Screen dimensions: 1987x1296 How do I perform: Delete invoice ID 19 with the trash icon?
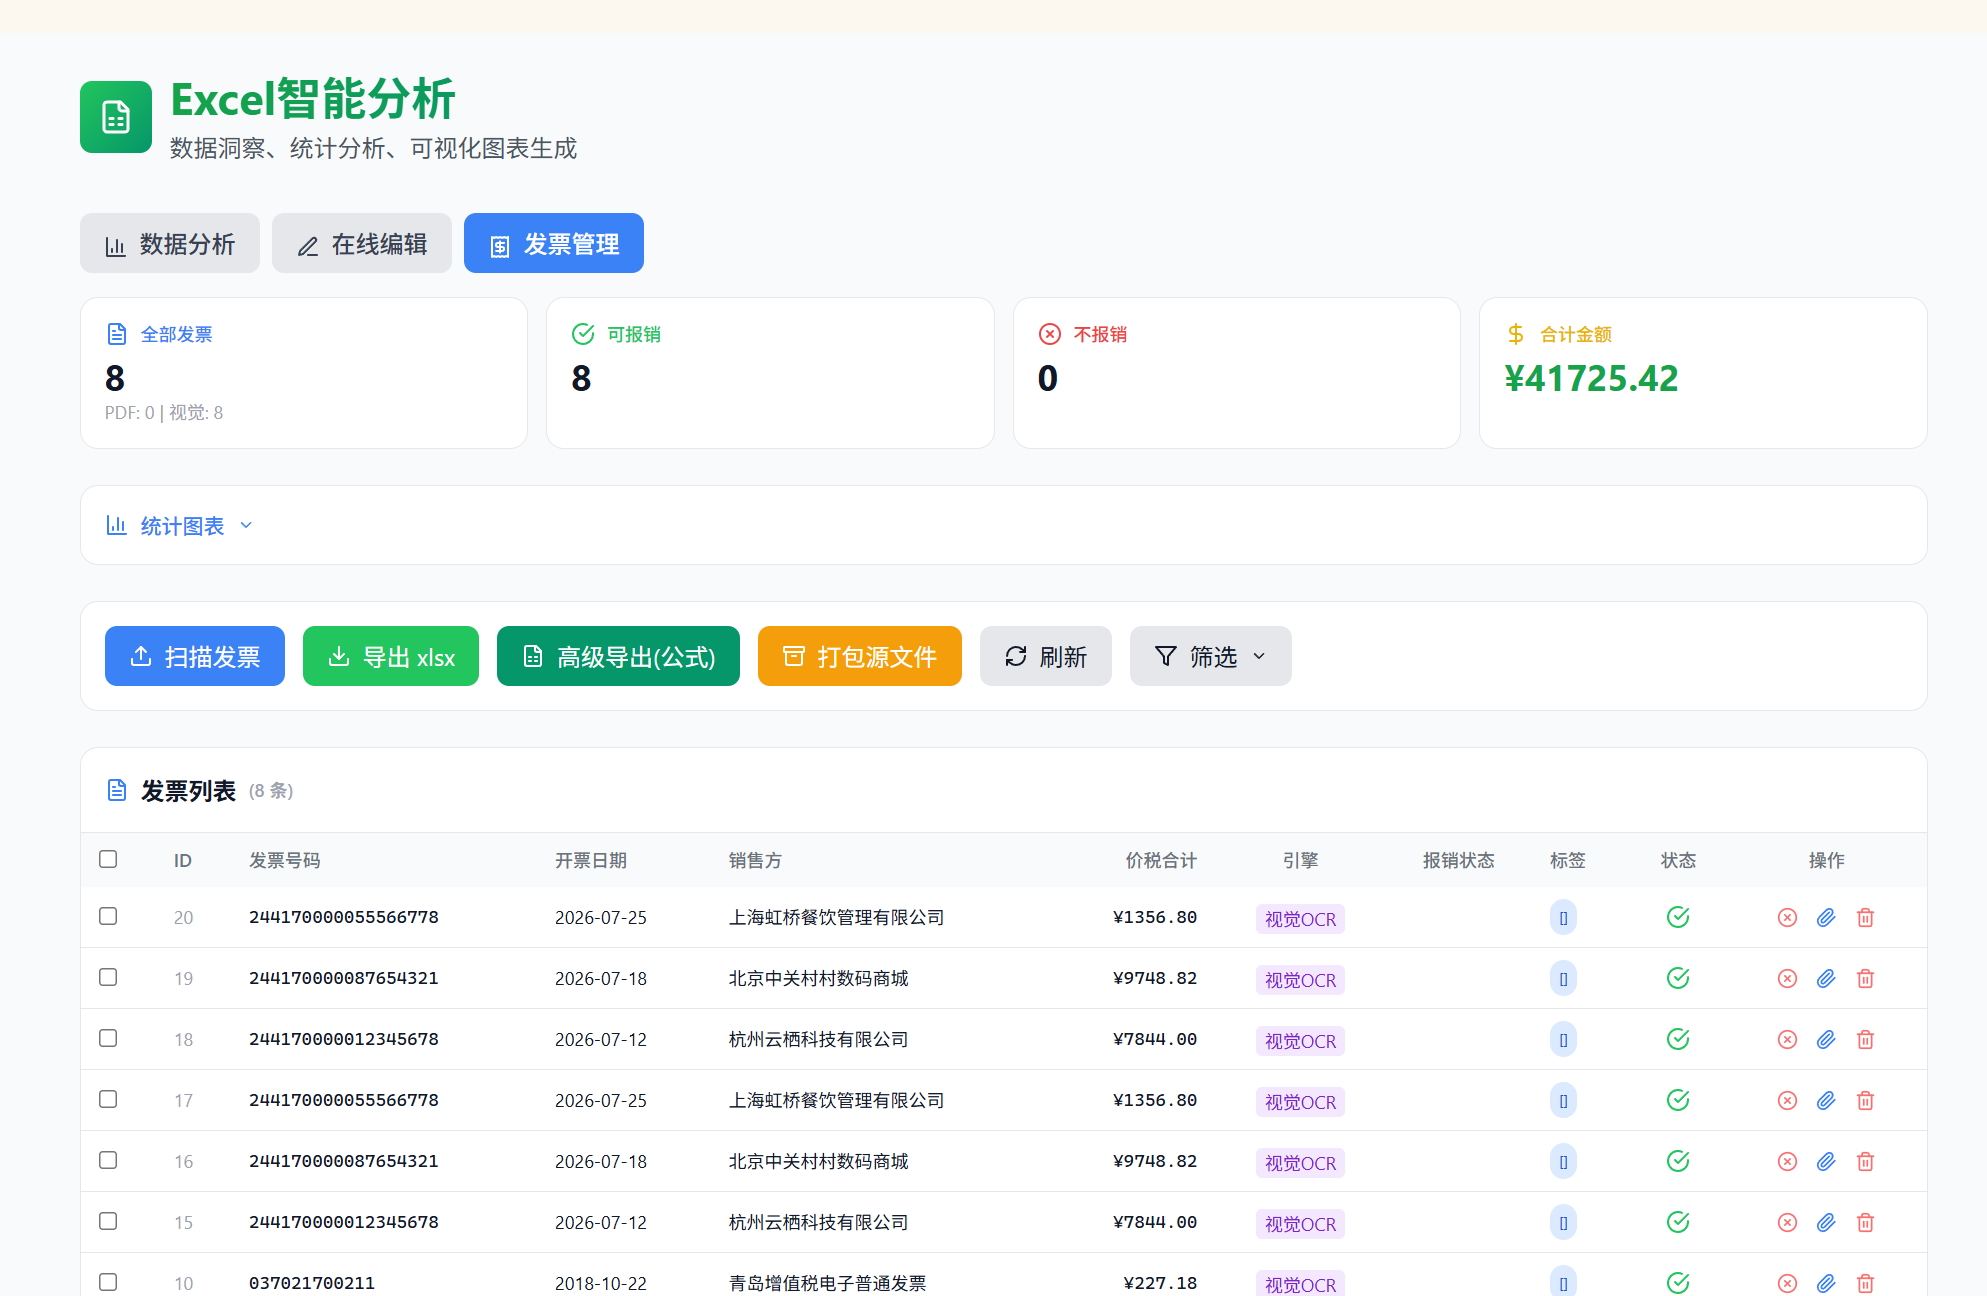coord(1865,979)
